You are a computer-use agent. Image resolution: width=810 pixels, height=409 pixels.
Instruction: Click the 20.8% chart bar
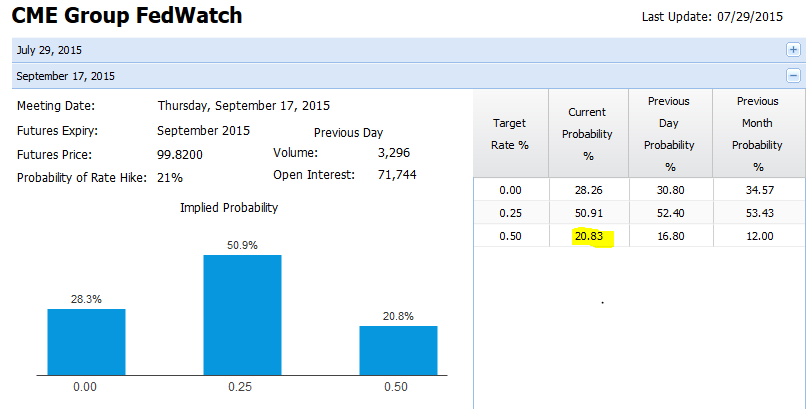[398, 350]
